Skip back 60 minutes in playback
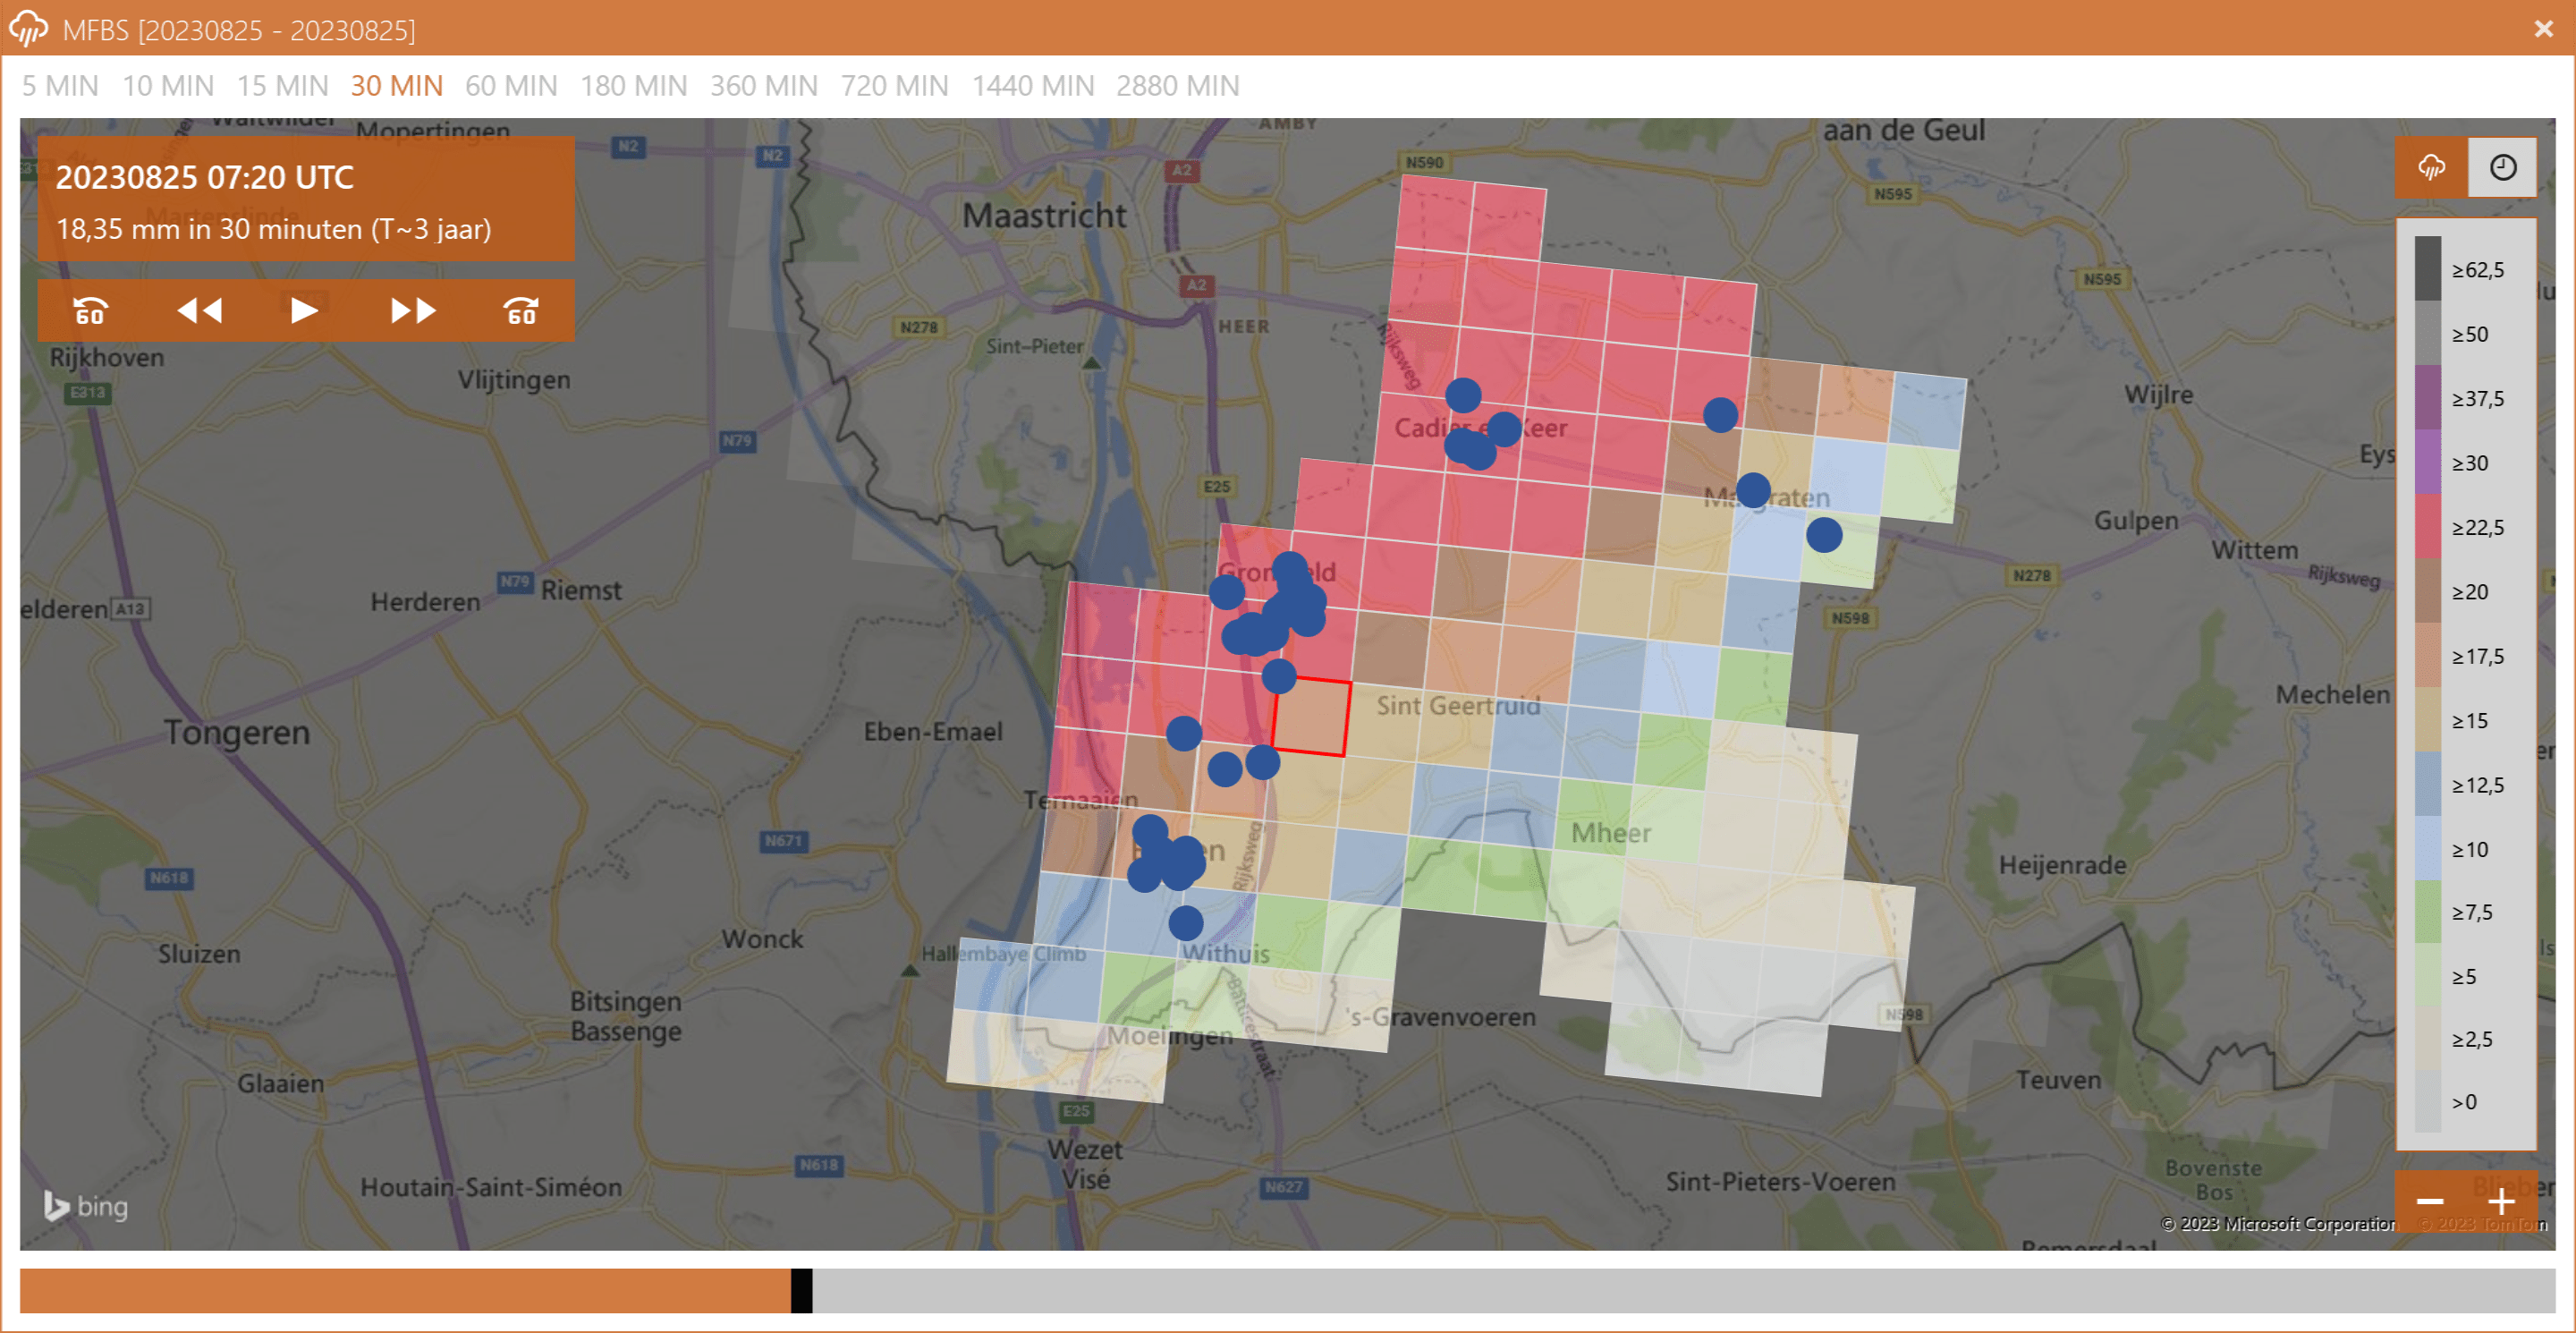Viewport: 2576px width, 1333px height. click(90, 311)
